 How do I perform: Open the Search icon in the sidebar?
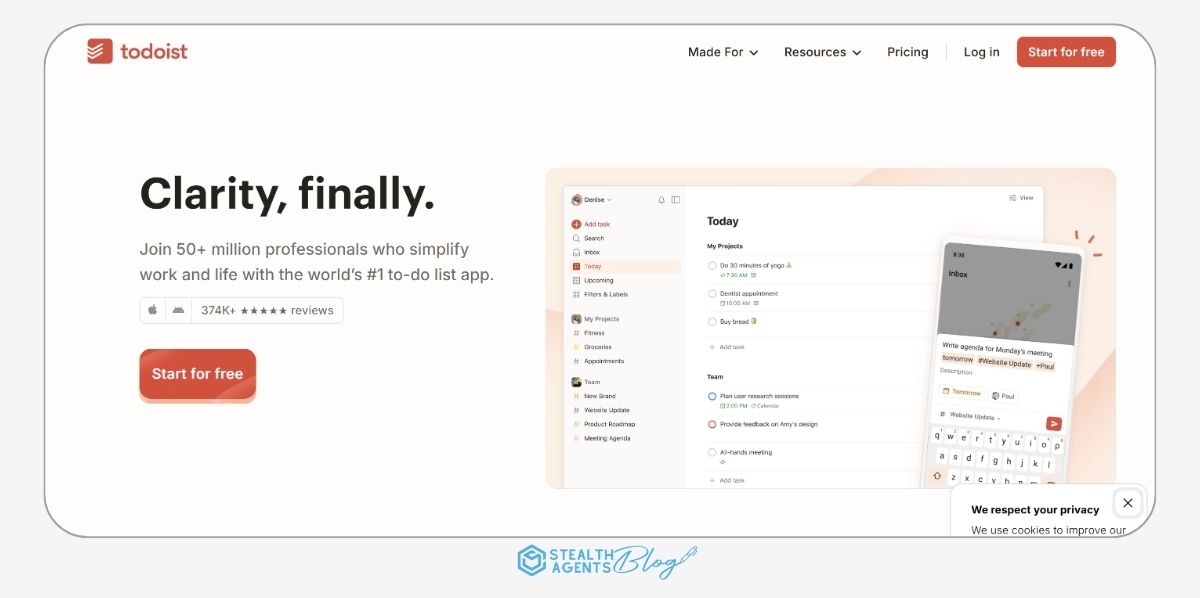[x=576, y=238]
